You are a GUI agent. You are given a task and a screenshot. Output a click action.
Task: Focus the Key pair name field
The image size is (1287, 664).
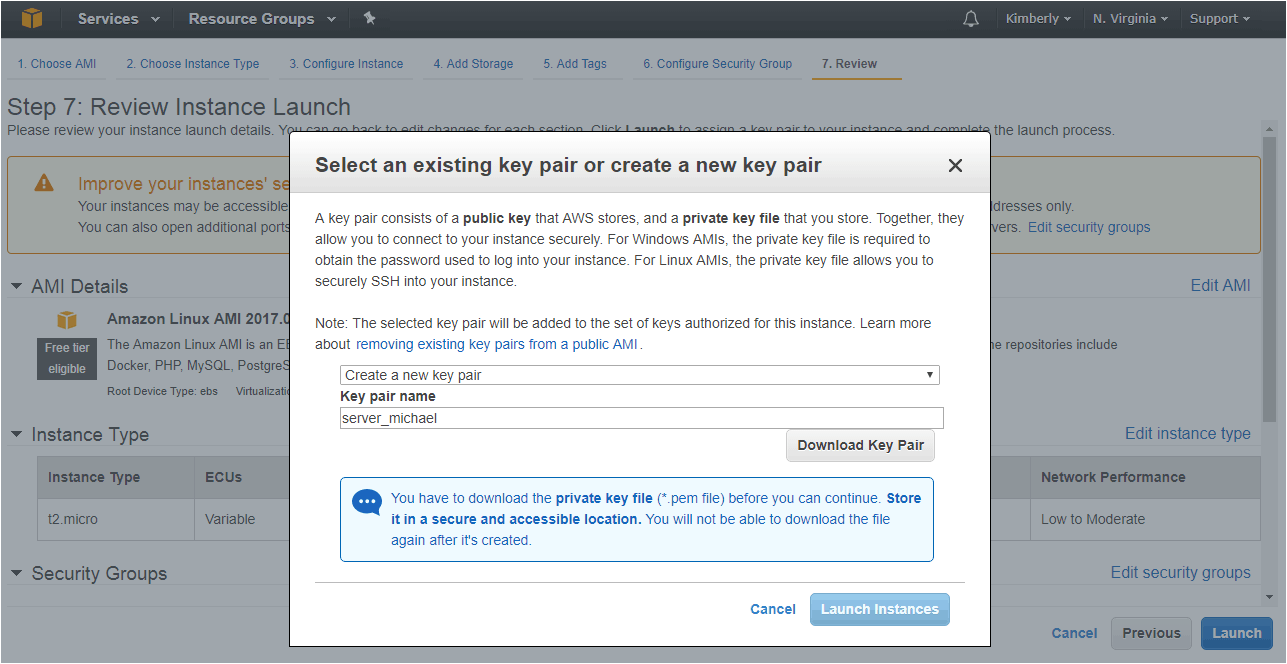642,418
